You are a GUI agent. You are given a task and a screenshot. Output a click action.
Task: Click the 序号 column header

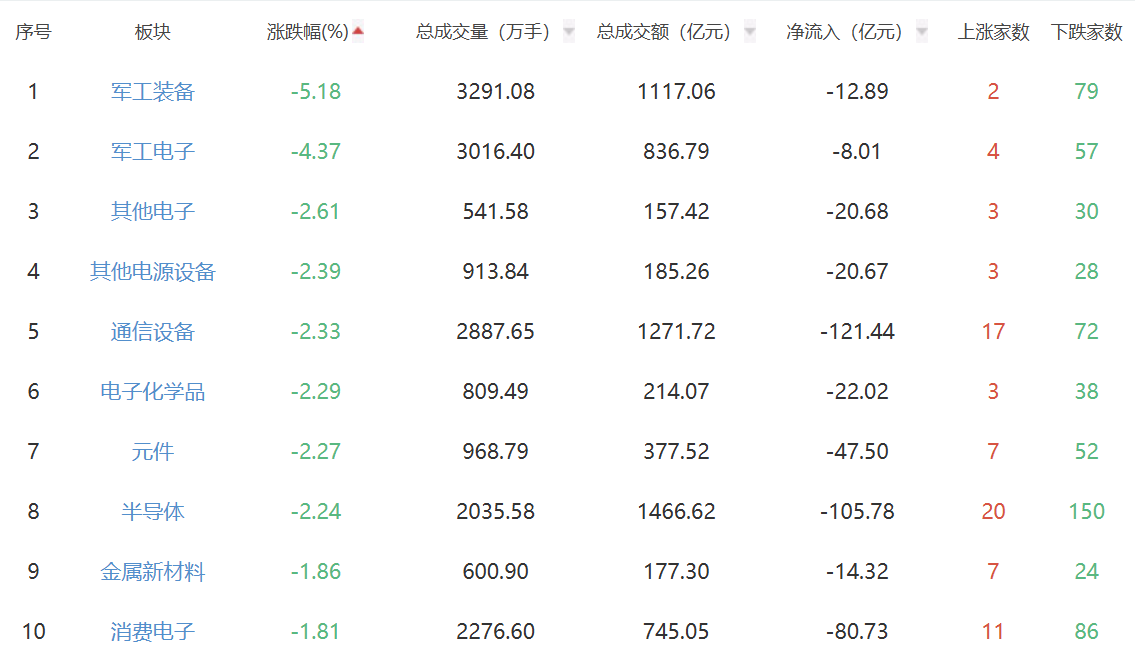pyautogui.click(x=33, y=32)
